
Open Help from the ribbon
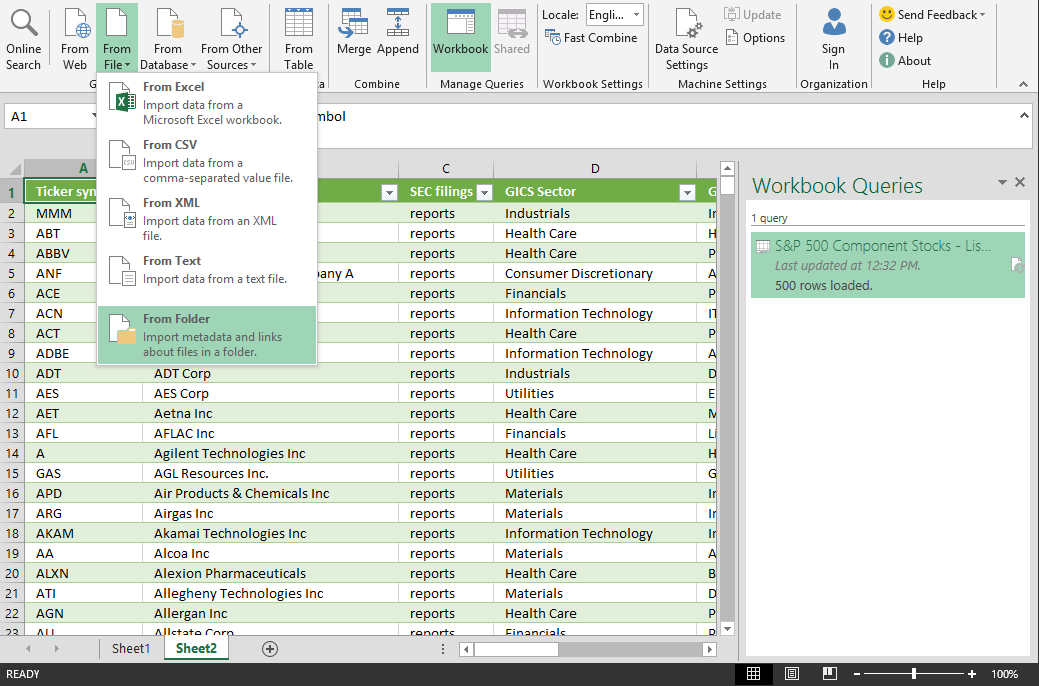(x=901, y=38)
